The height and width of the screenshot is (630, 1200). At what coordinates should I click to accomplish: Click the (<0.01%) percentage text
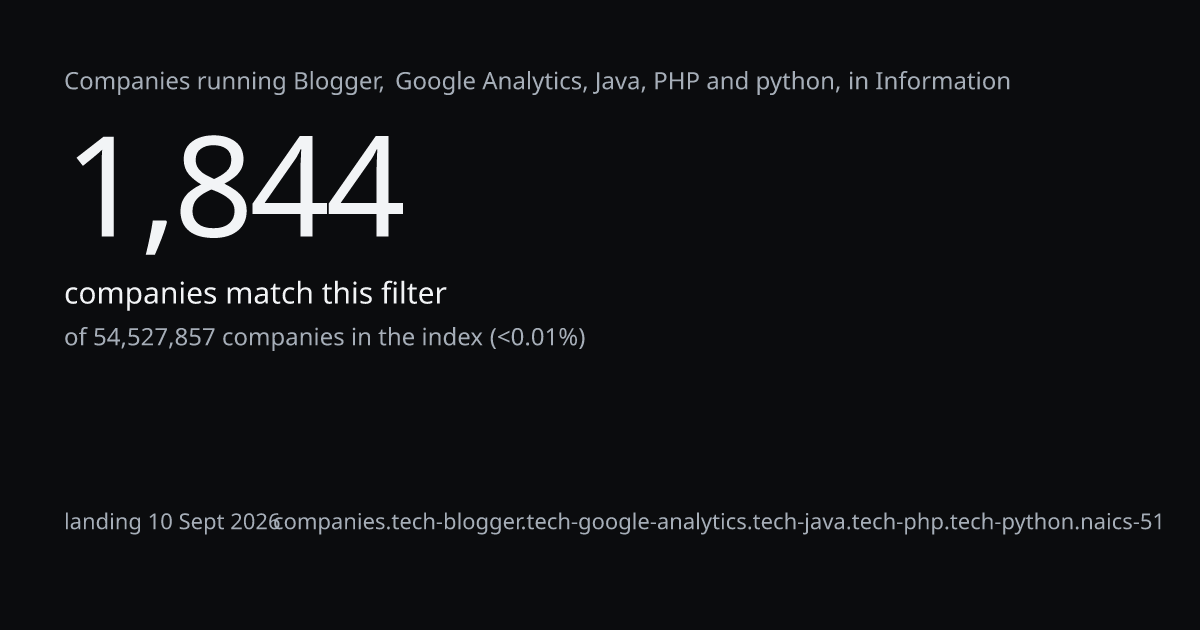coord(537,338)
